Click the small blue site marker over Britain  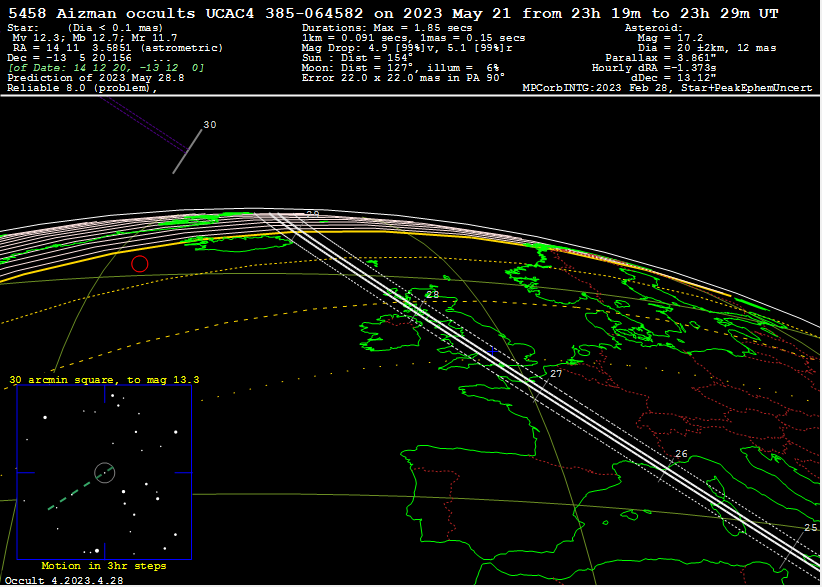coord(492,351)
